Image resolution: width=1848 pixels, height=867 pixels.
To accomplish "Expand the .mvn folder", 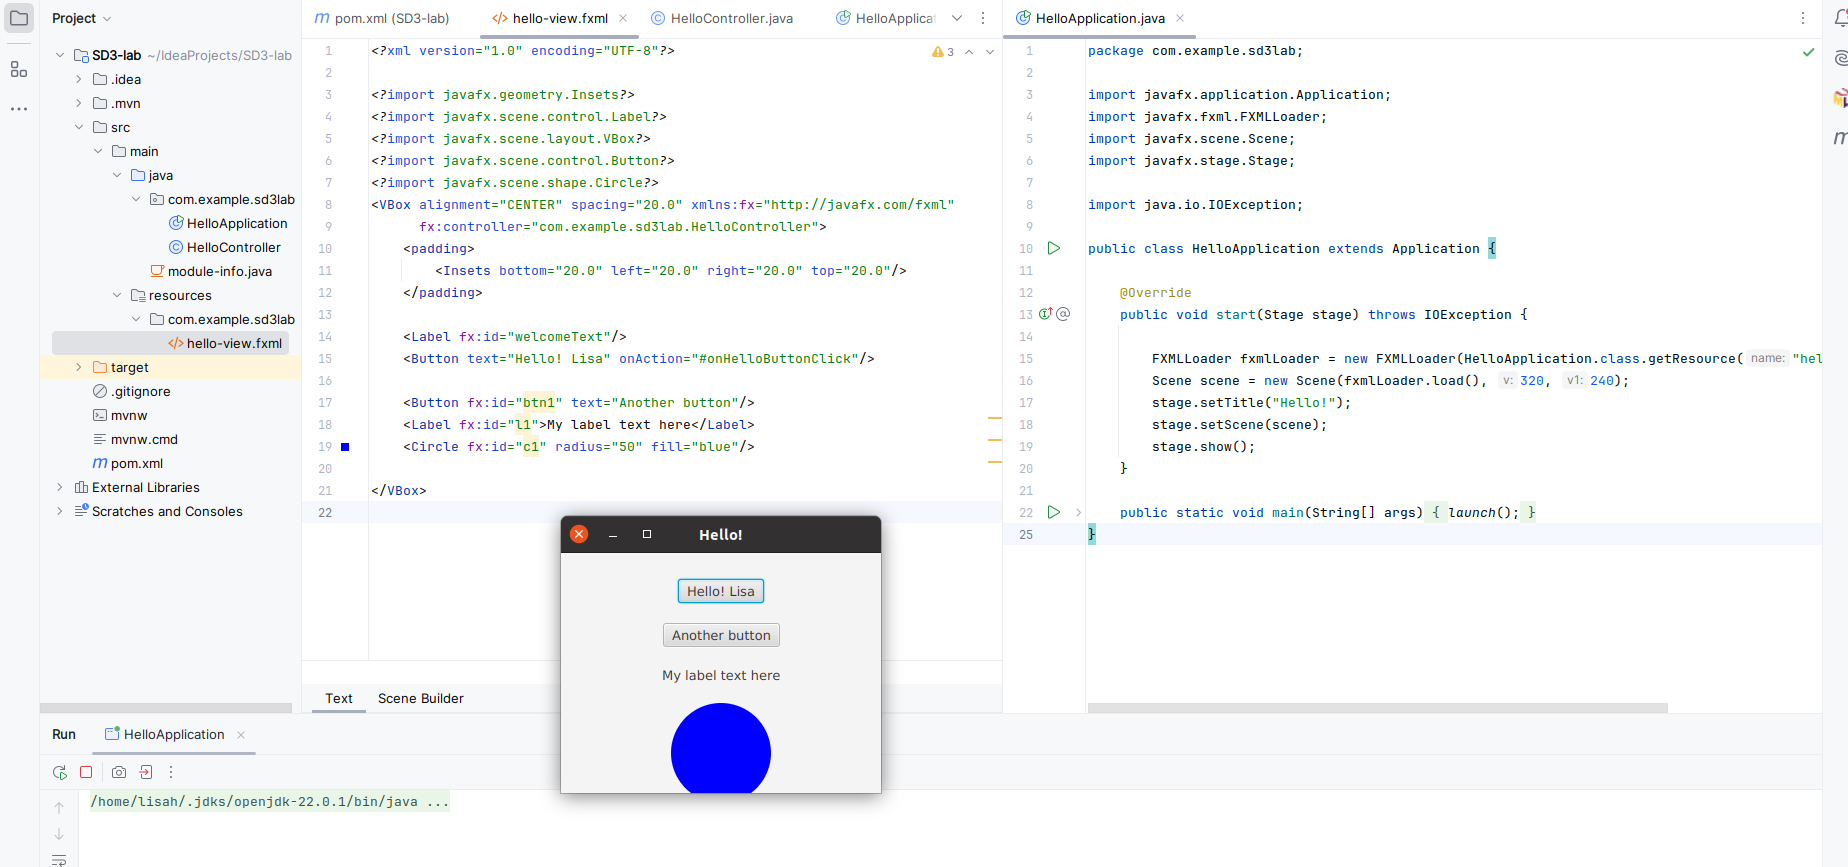I will click(x=79, y=103).
